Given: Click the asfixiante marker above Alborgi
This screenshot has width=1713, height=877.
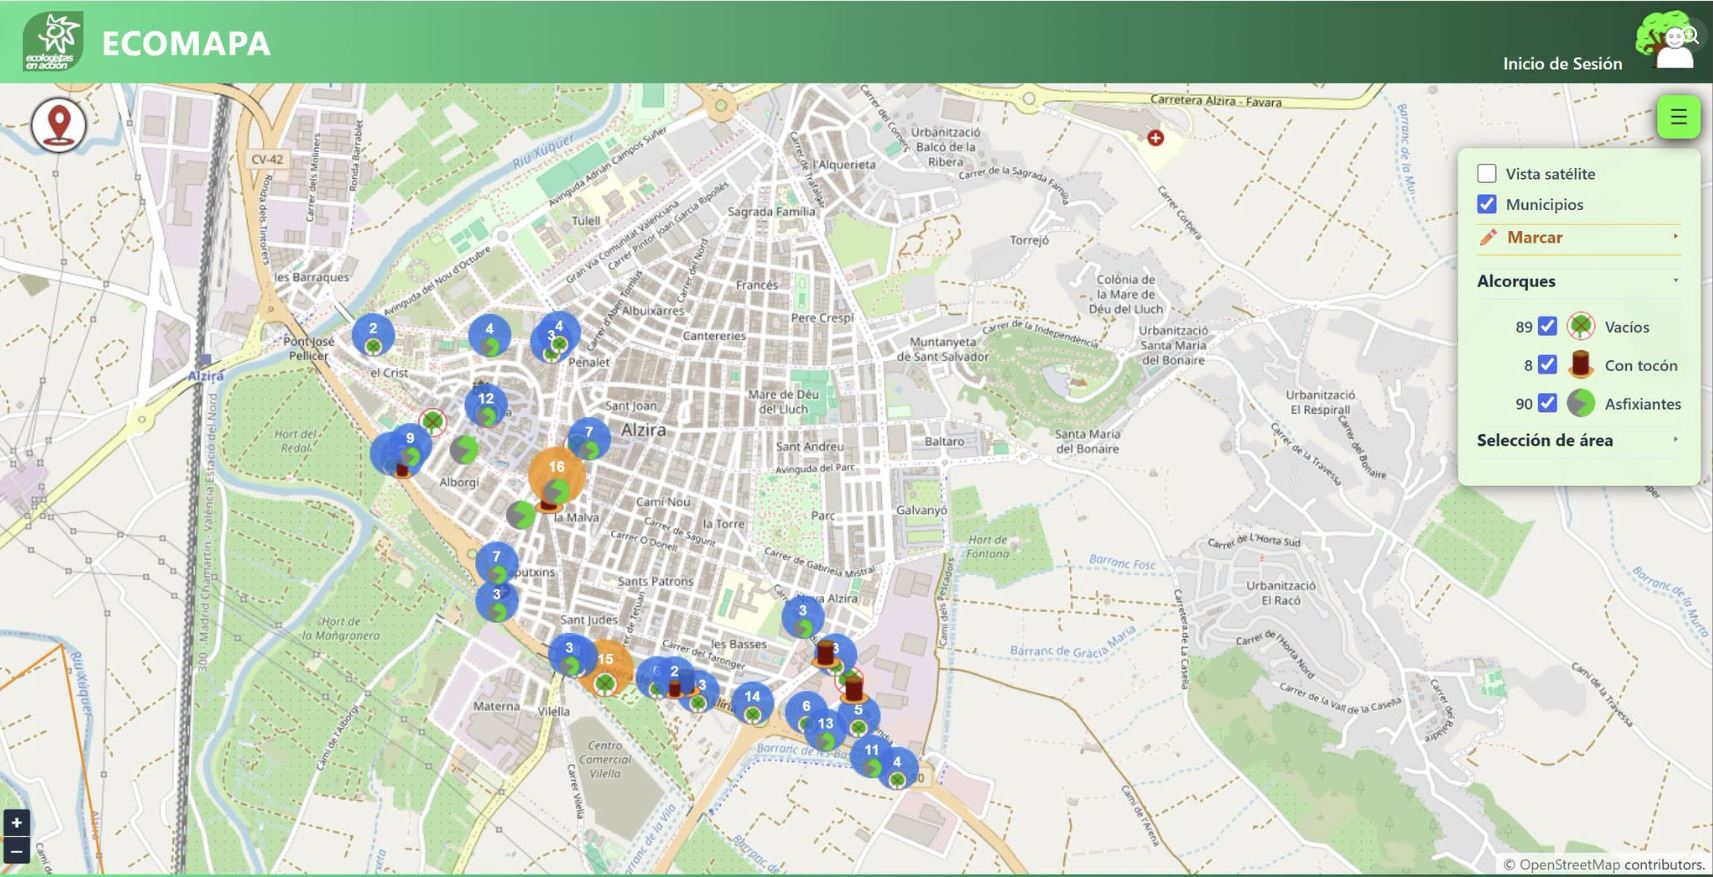Looking at the screenshot, I should tap(464, 450).
